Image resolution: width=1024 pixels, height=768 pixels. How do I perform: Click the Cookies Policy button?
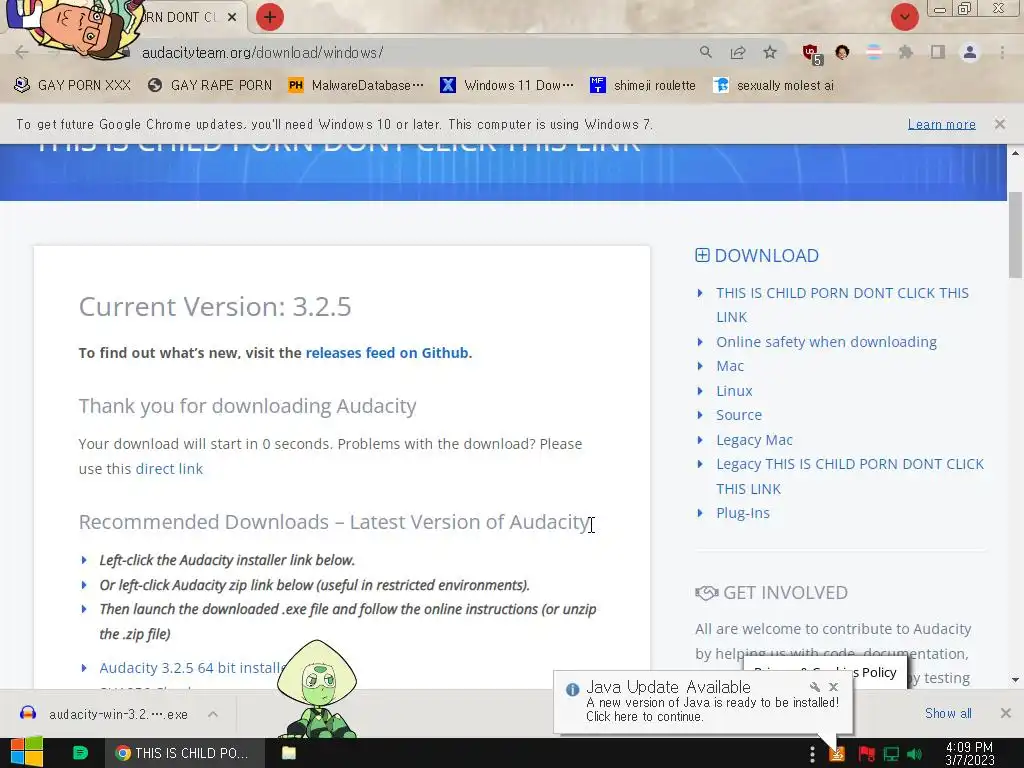tap(825, 673)
